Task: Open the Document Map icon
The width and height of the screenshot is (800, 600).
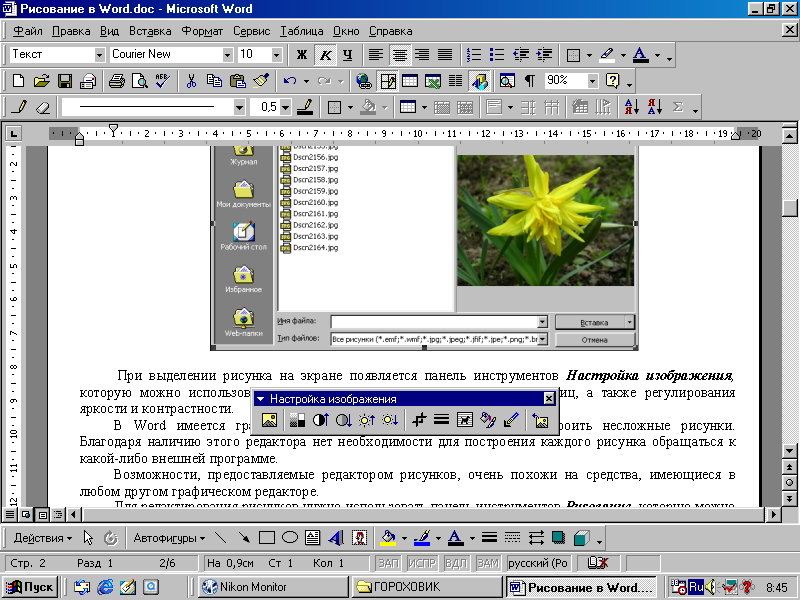Action: [x=507, y=81]
